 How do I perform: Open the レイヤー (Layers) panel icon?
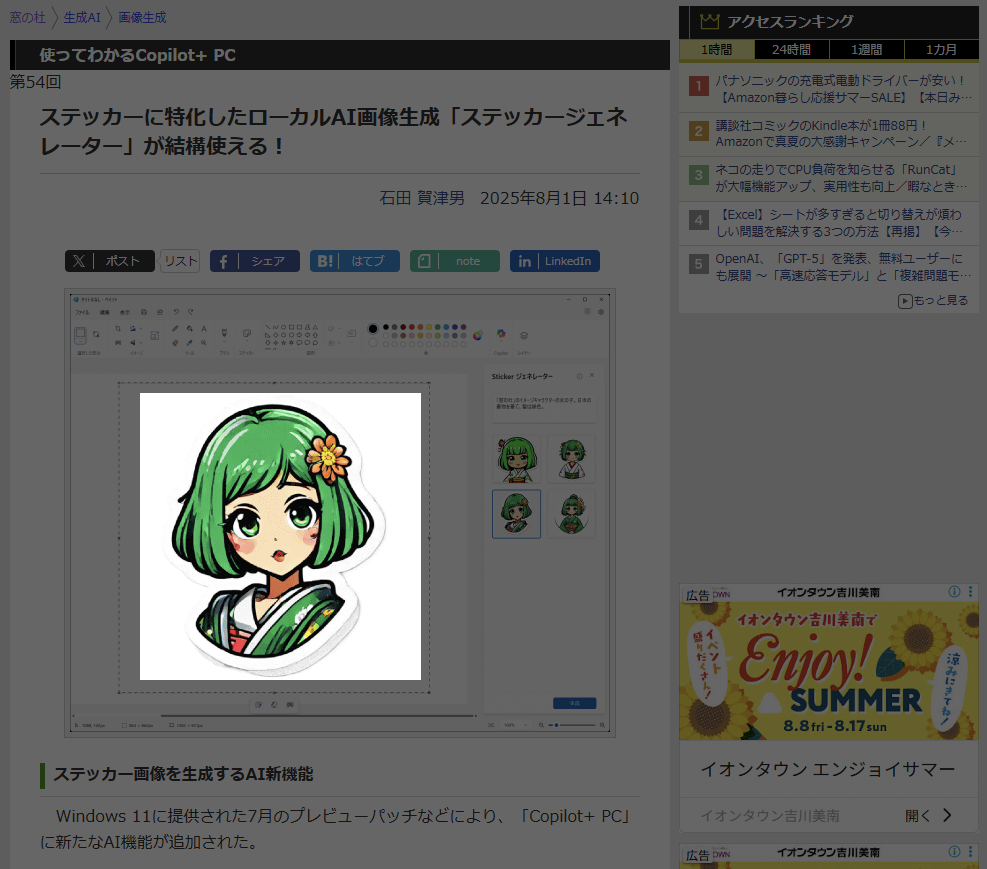[x=524, y=335]
